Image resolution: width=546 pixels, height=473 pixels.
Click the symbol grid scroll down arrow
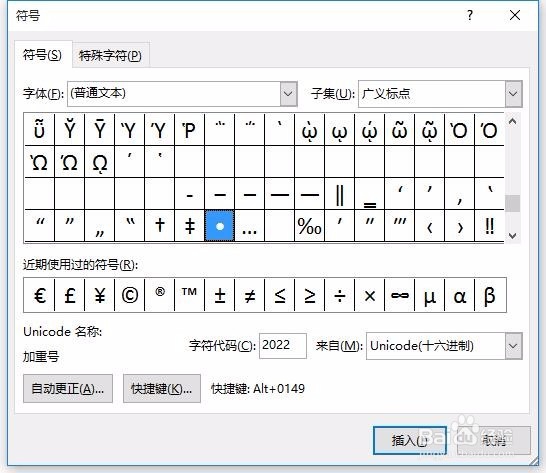tap(512, 235)
